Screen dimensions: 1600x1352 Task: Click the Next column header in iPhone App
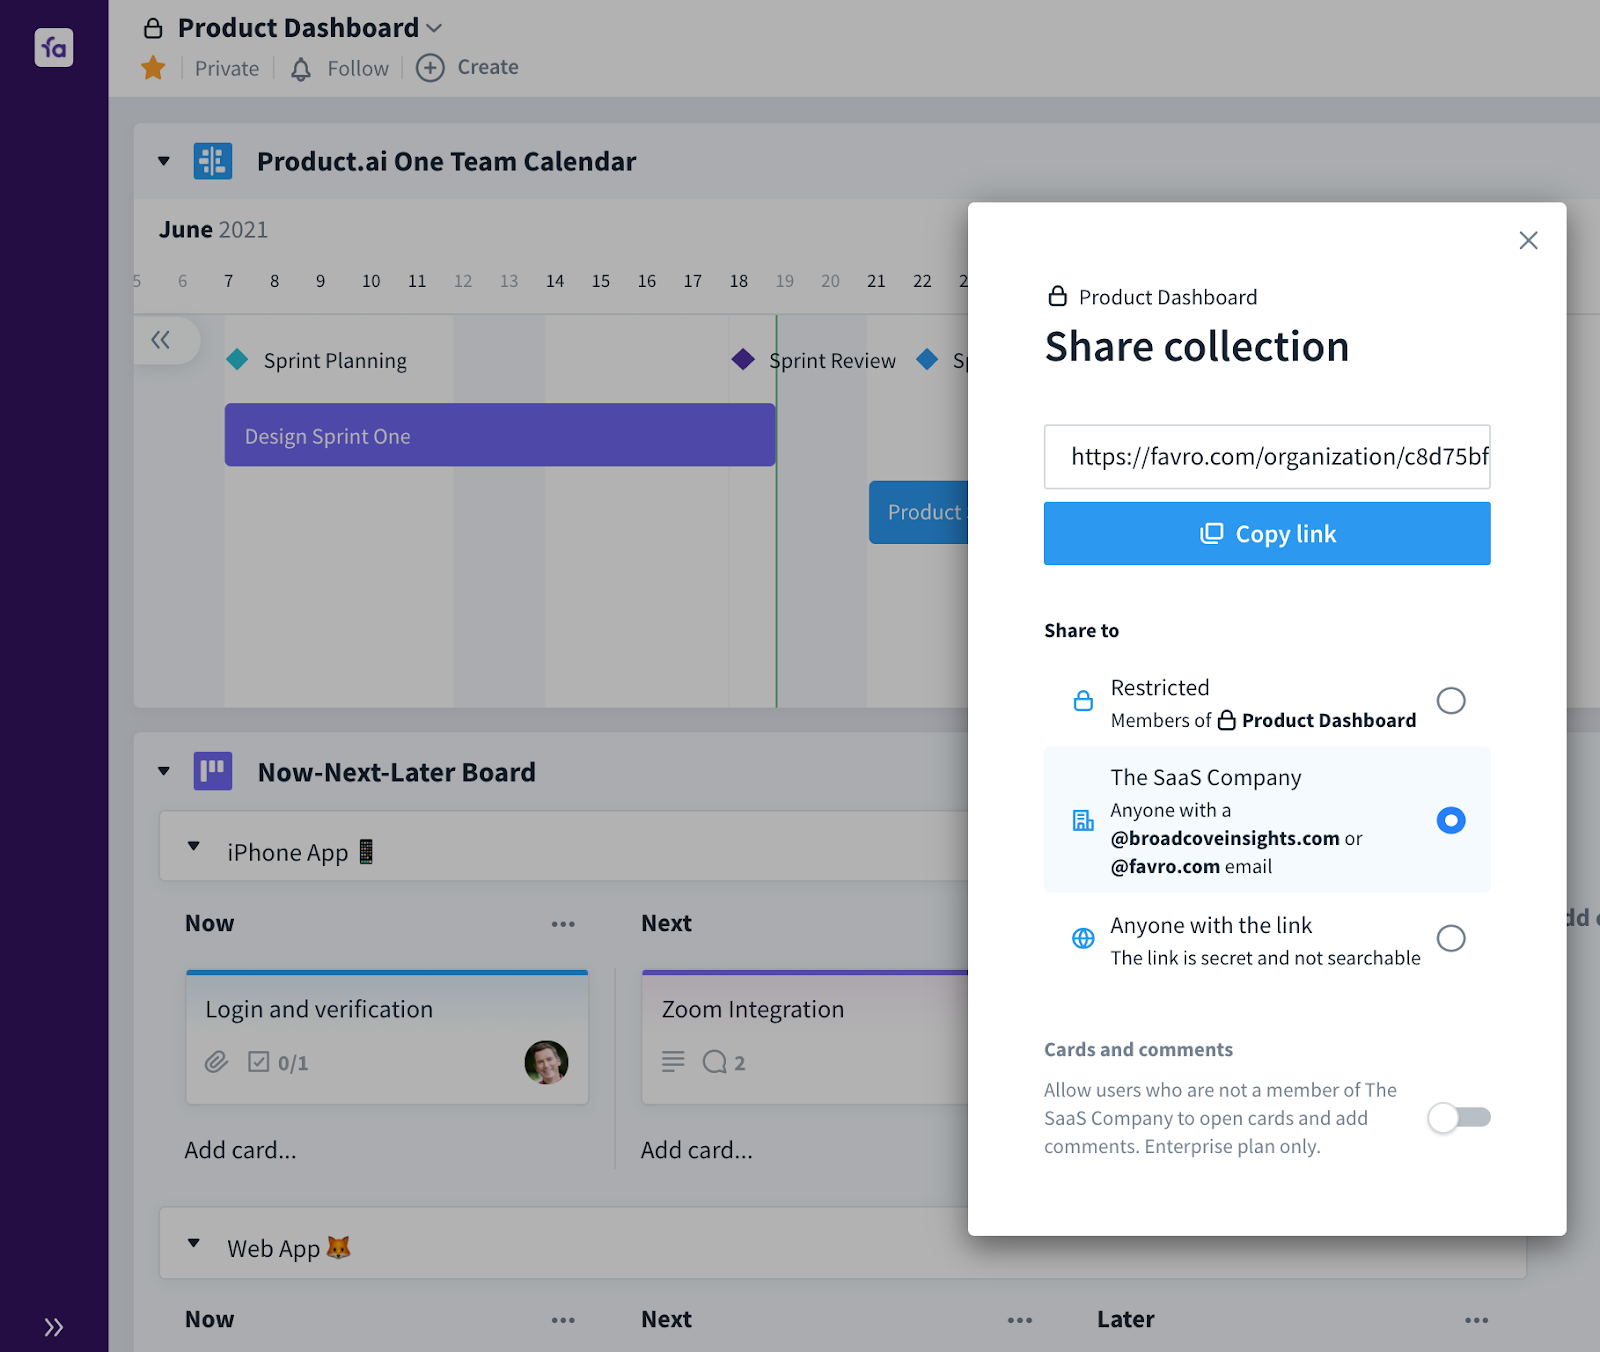667,924
